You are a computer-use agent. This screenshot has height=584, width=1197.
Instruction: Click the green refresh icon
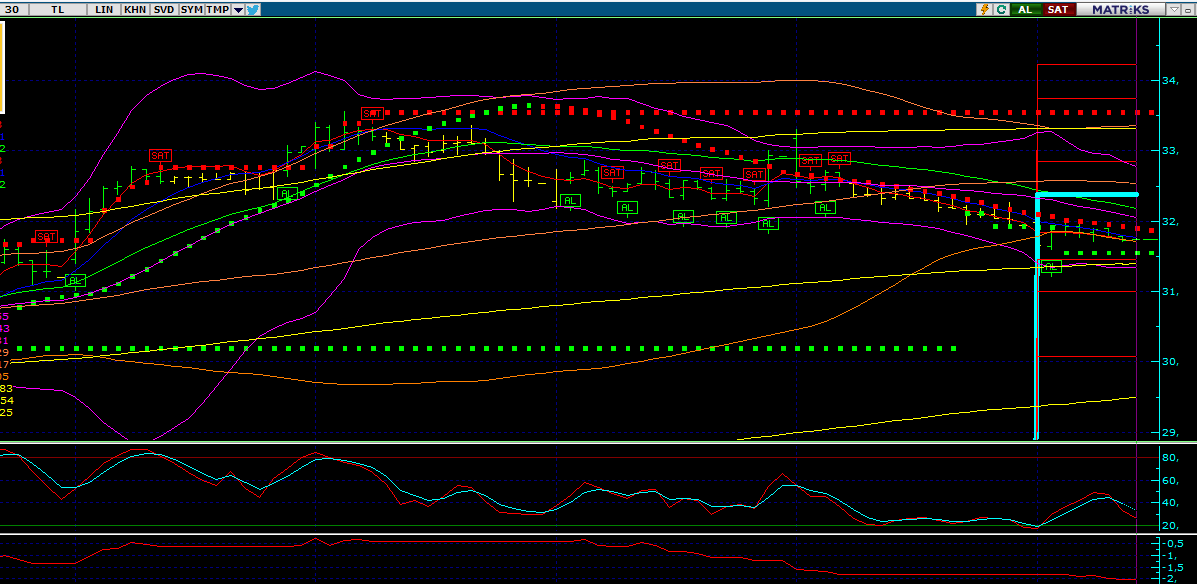(x=1000, y=9)
